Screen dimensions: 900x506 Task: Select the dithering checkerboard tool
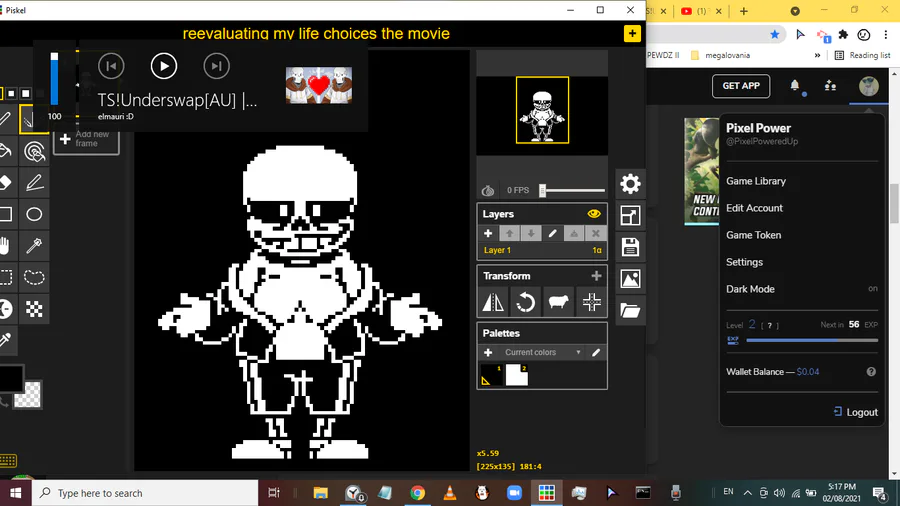34,309
